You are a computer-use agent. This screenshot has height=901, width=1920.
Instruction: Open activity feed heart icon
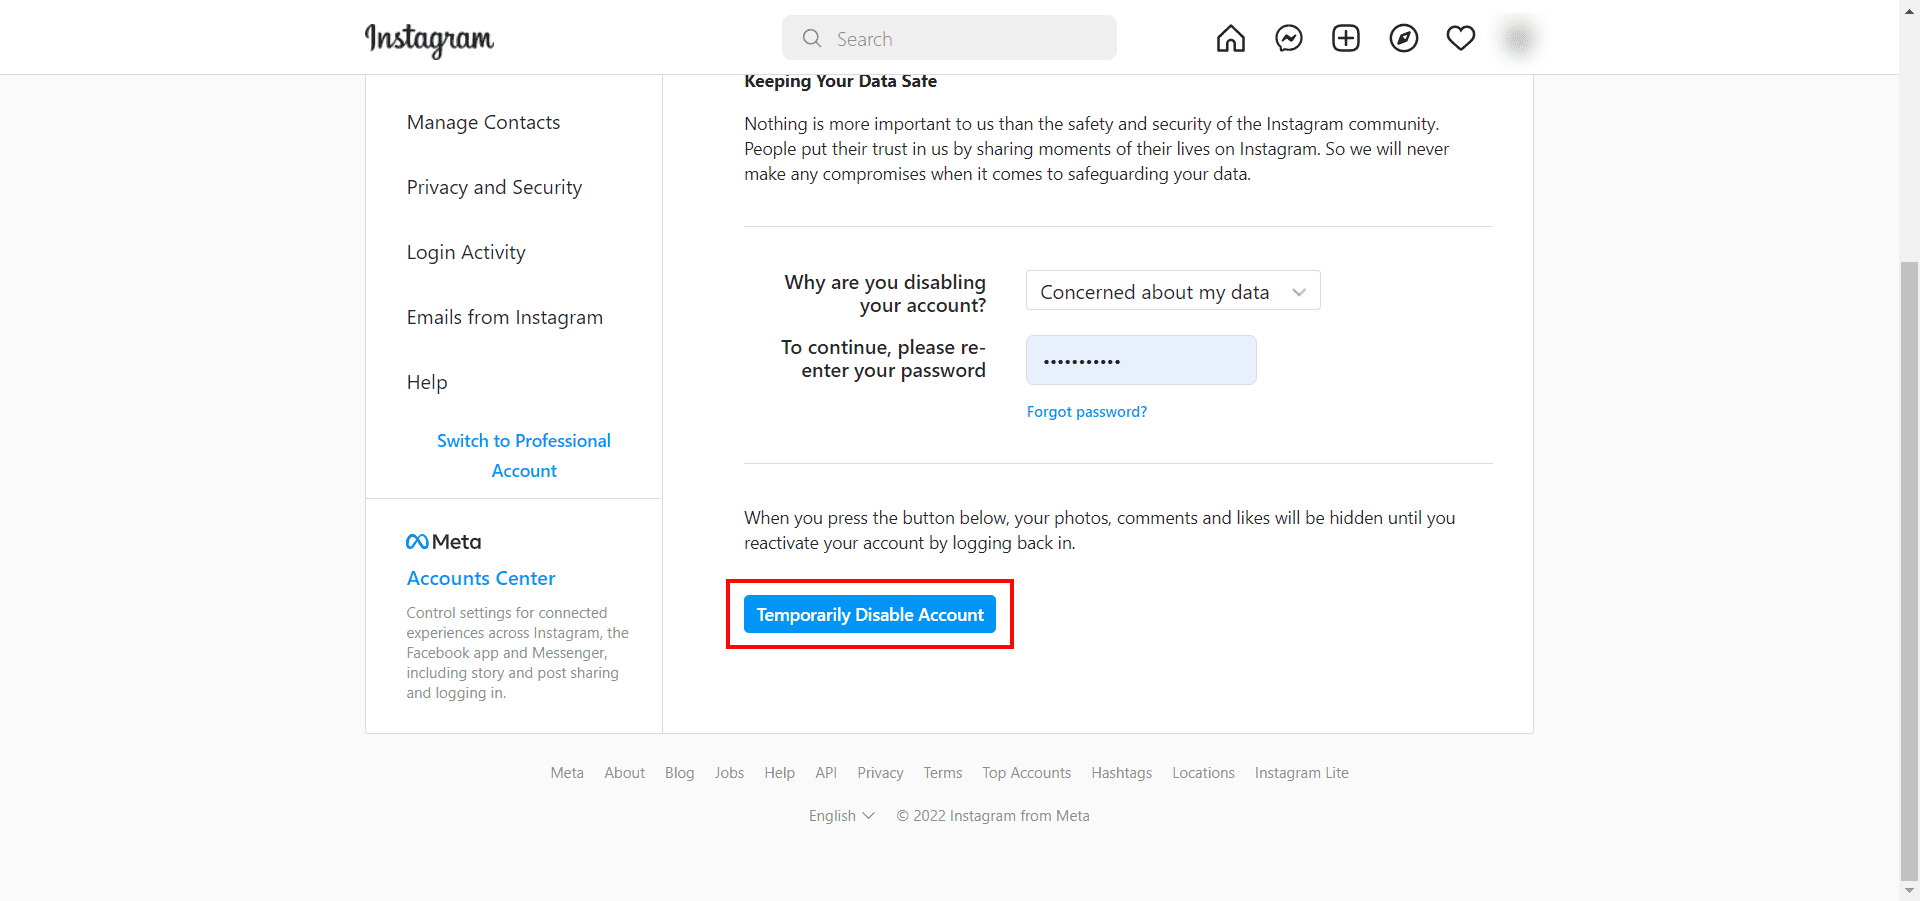[1460, 39]
